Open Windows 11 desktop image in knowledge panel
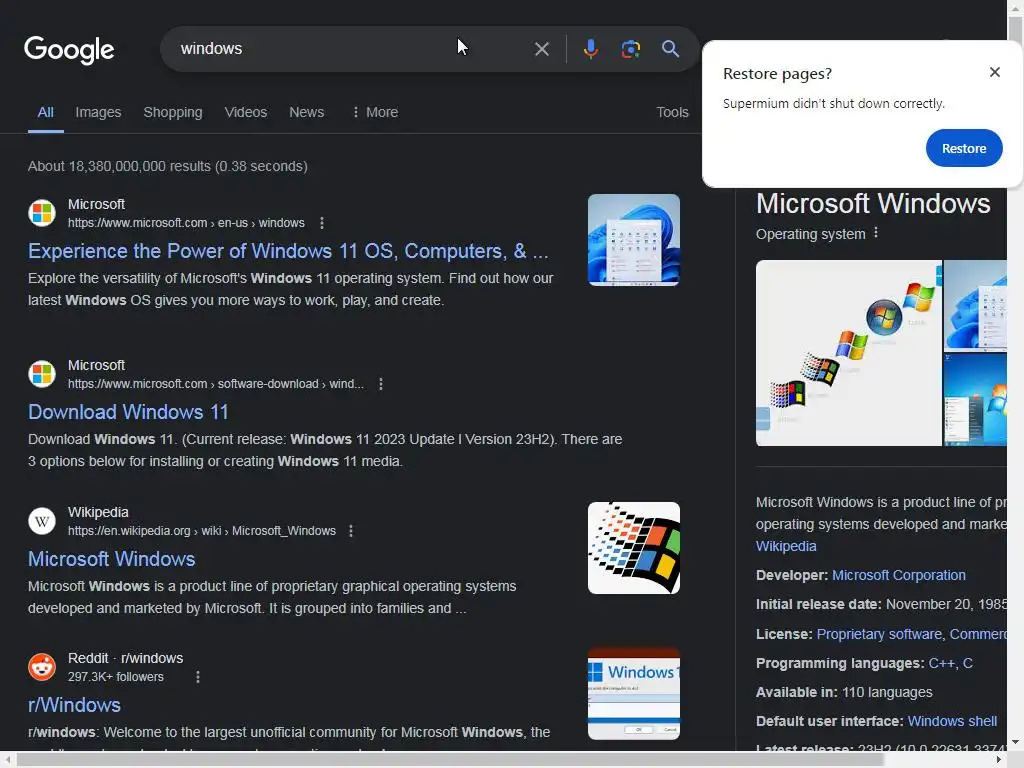Viewport: 1024px width, 768px height. coord(976,306)
